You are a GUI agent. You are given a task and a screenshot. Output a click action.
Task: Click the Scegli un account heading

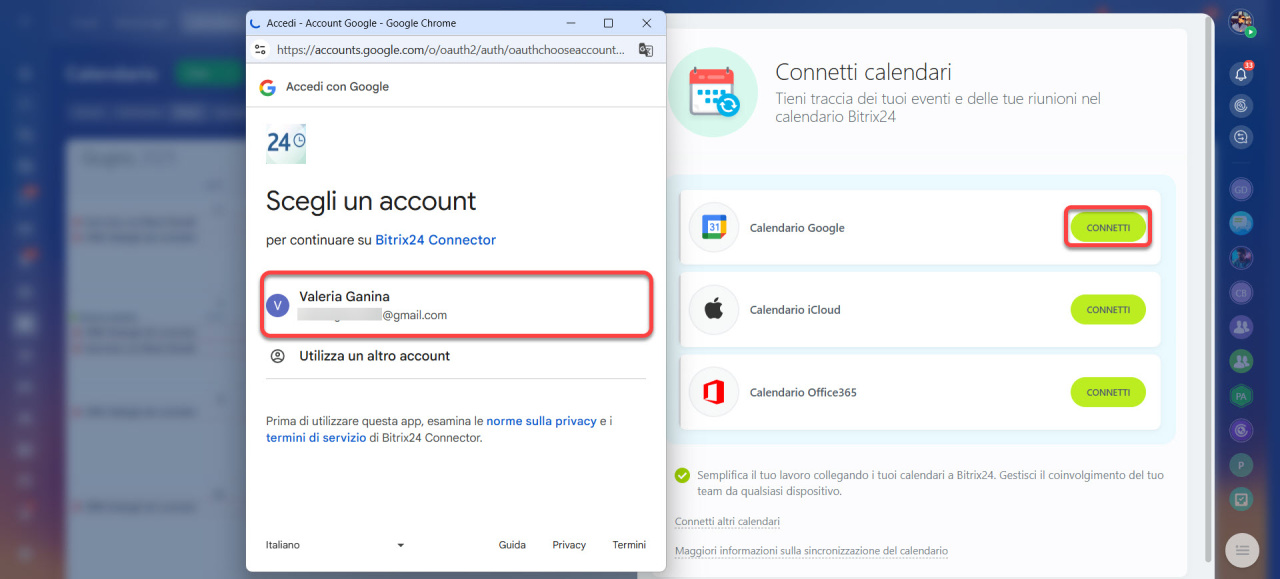pyautogui.click(x=371, y=201)
